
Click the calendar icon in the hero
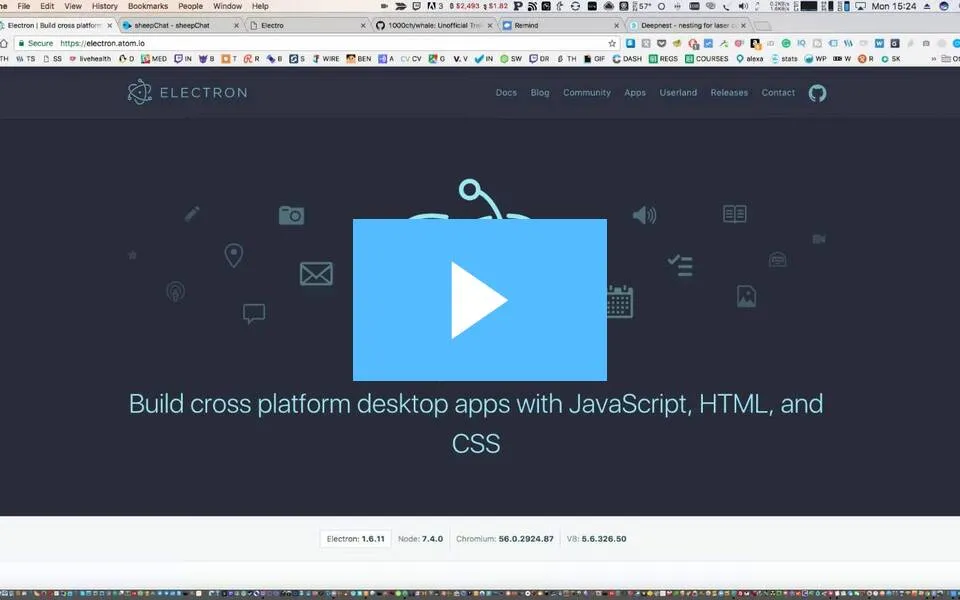coord(620,301)
